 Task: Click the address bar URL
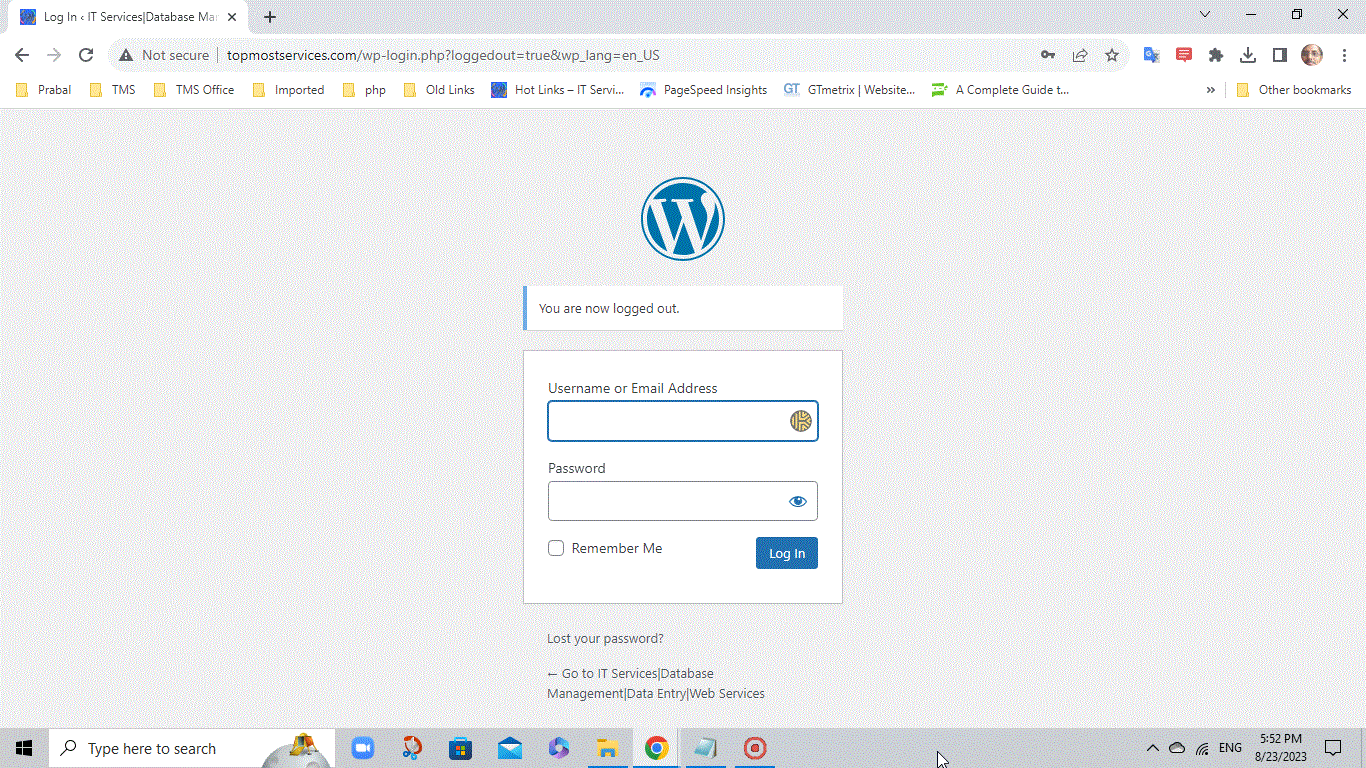coord(443,55)
